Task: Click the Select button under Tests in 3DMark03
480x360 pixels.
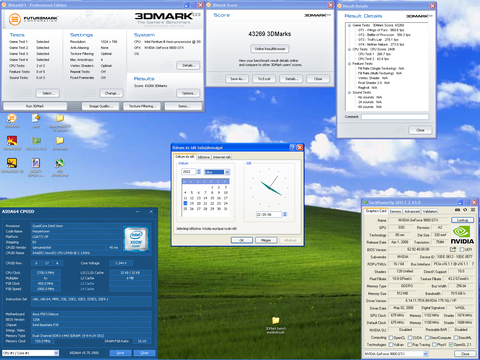Action: click(48, 93)
